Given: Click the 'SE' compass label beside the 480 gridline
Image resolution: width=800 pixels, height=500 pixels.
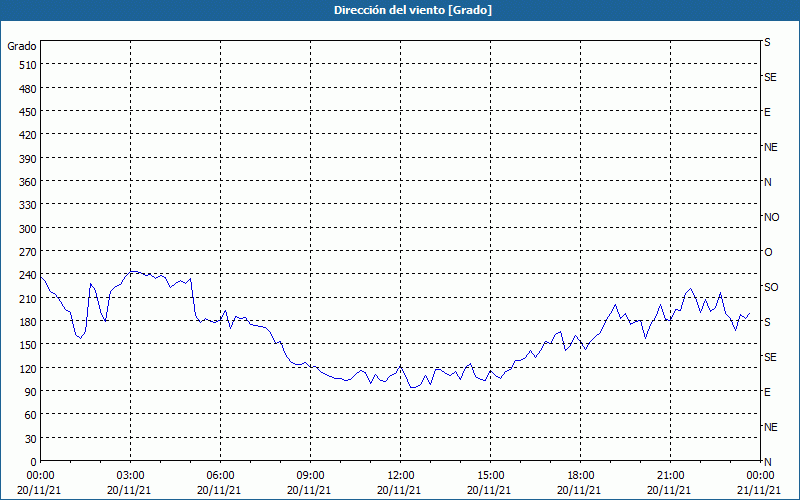Looking at the screenshot, I should click(770, 77).
